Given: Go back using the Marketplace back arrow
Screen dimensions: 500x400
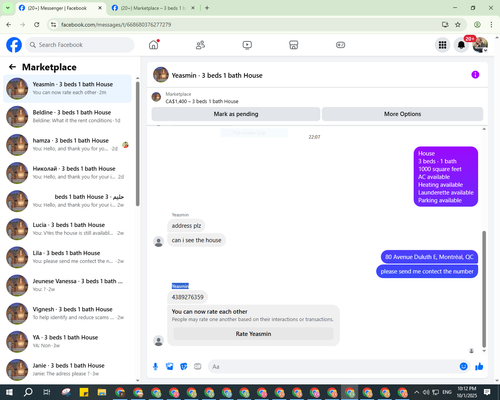Looking at the screenshot, I should pos(12,67).
